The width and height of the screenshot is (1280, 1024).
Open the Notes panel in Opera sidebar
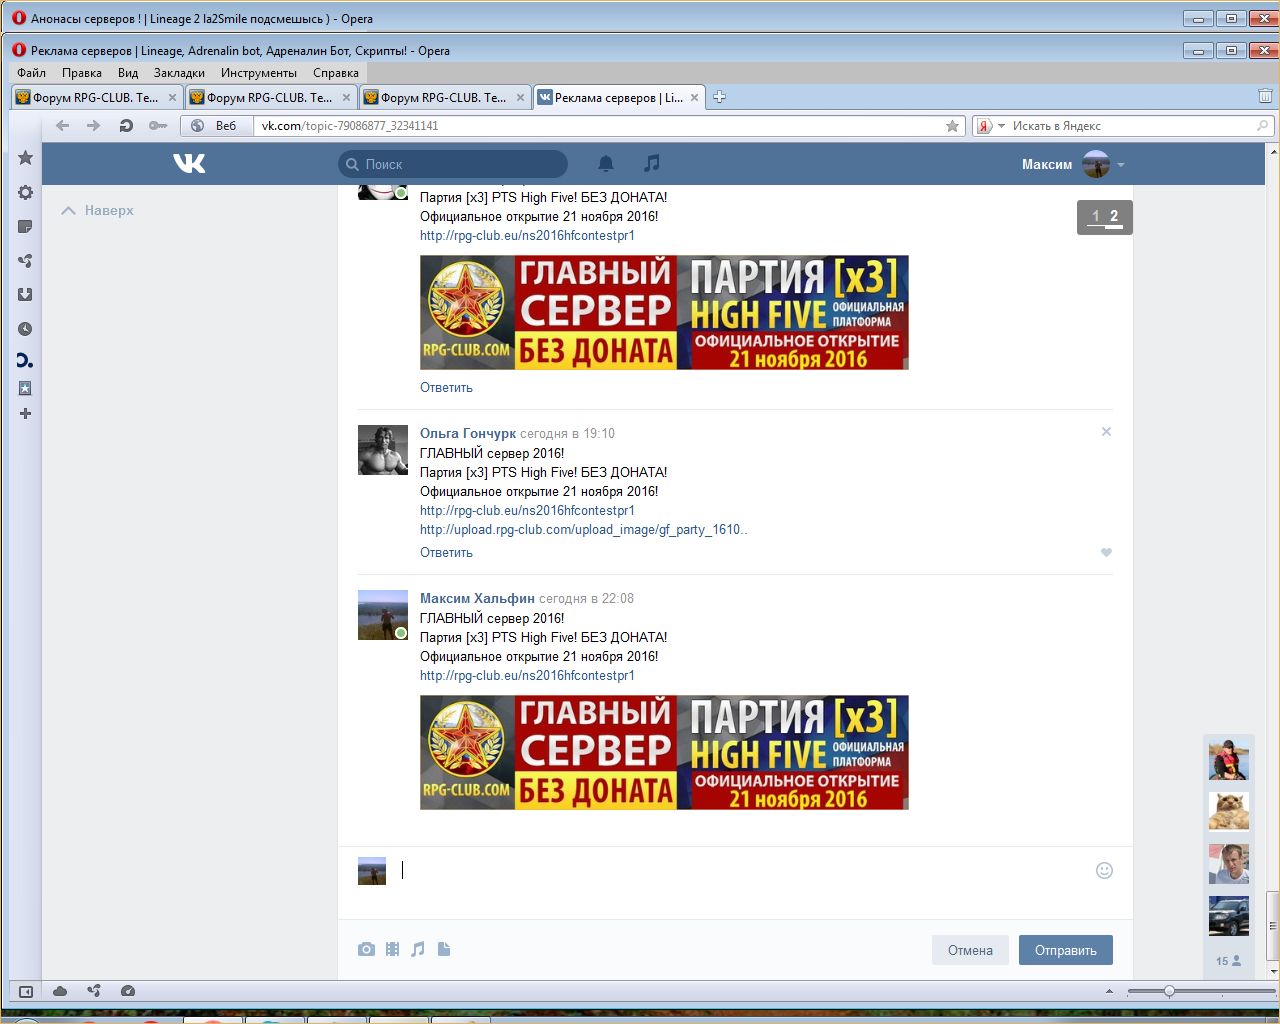coord(26,227)
